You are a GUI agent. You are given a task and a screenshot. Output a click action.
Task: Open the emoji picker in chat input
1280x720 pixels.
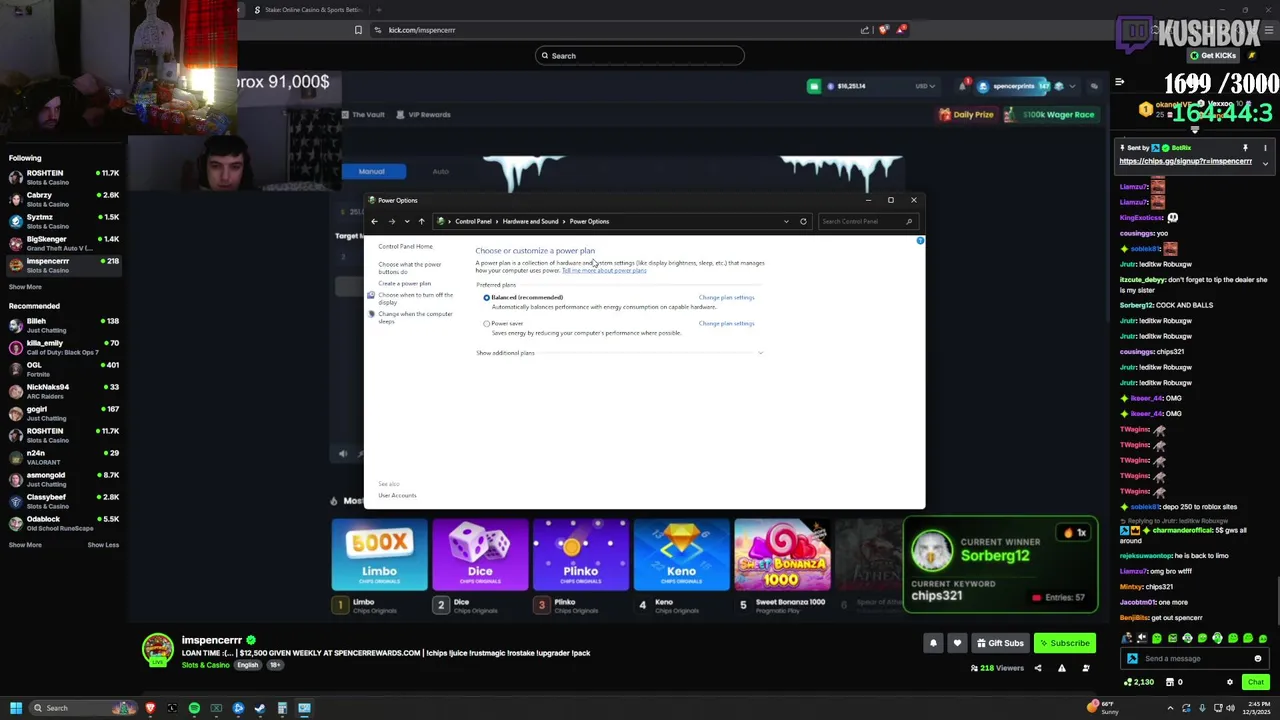[1258, 659]
